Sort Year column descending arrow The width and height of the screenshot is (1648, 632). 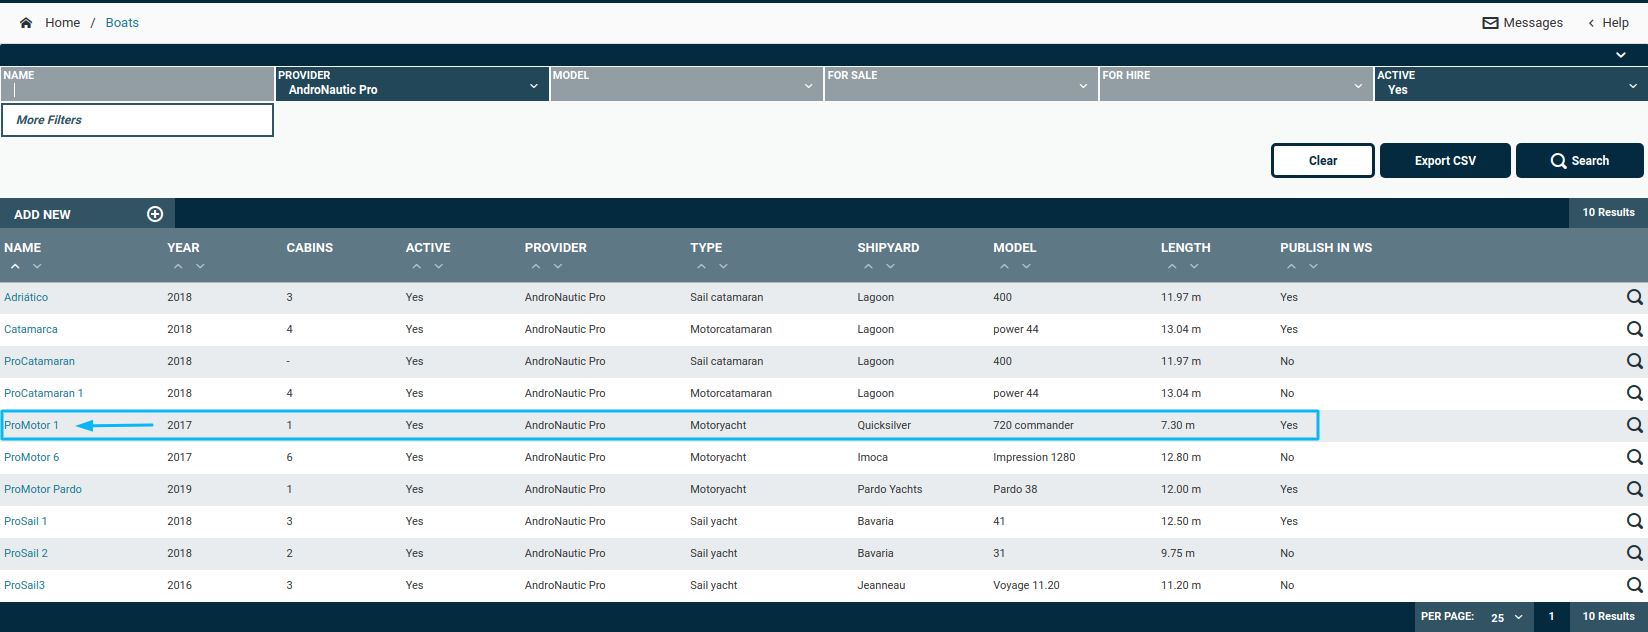point(200,266)
